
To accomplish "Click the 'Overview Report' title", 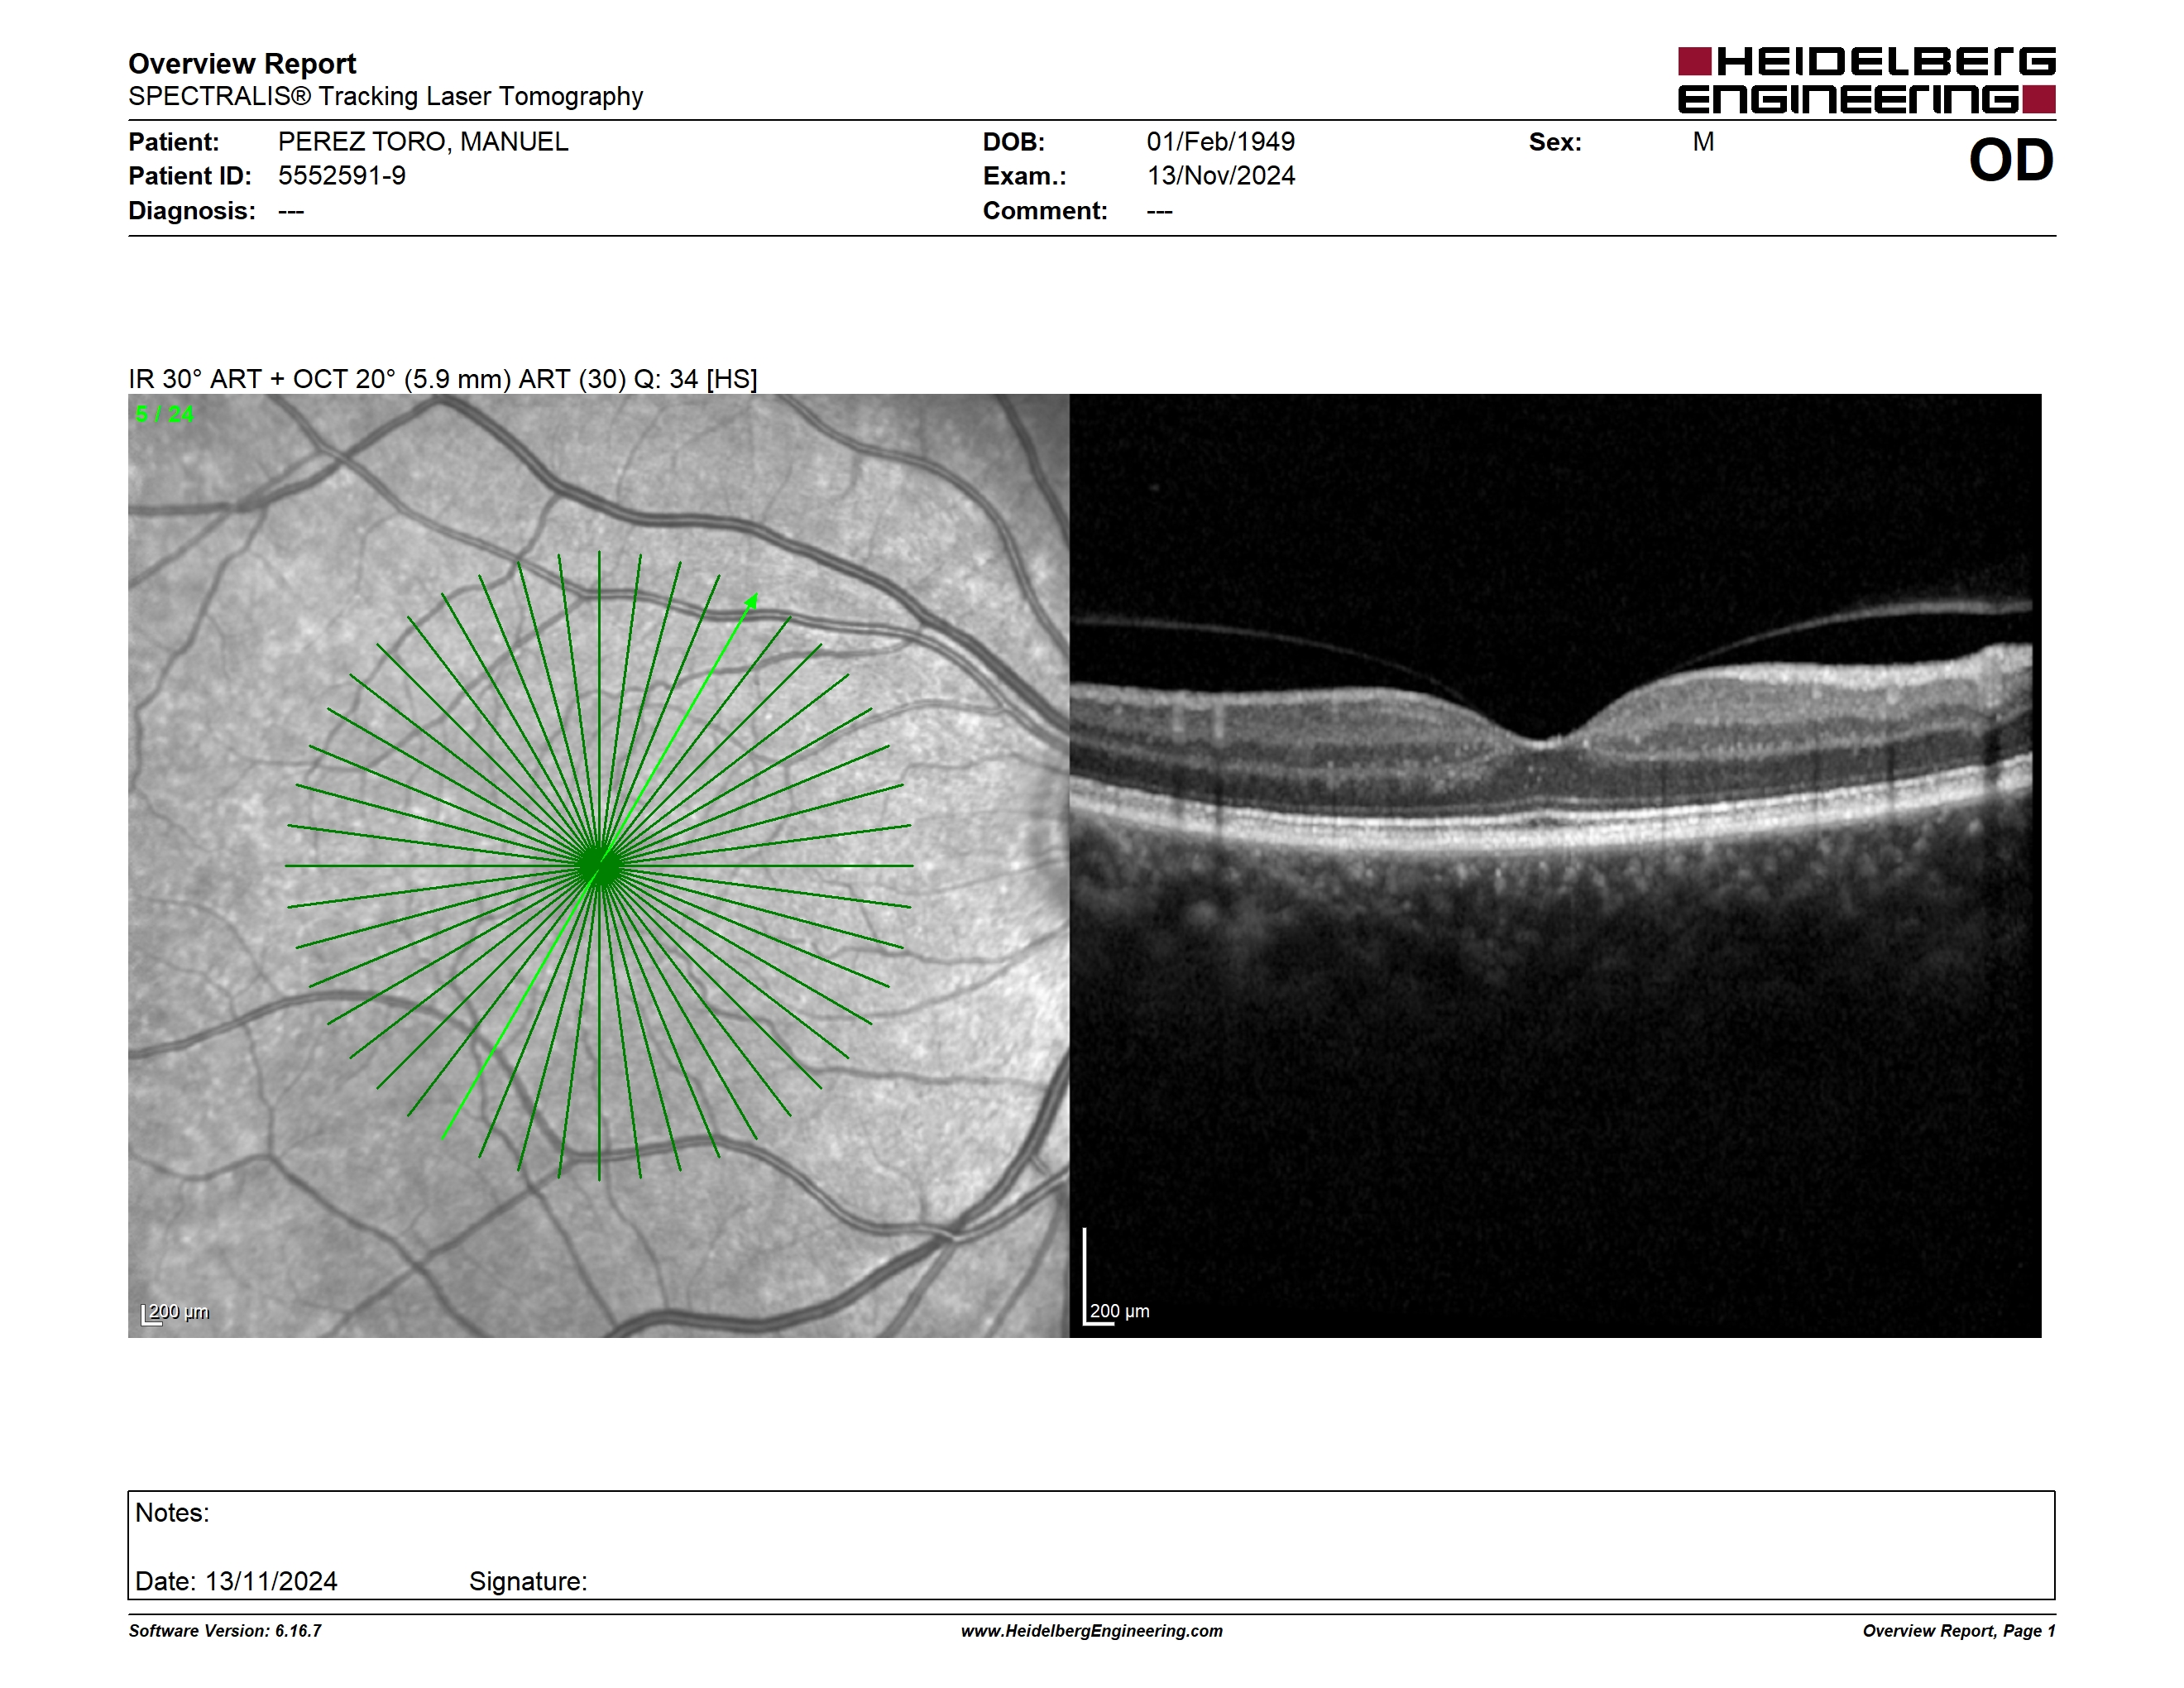I will coord(242,64).
